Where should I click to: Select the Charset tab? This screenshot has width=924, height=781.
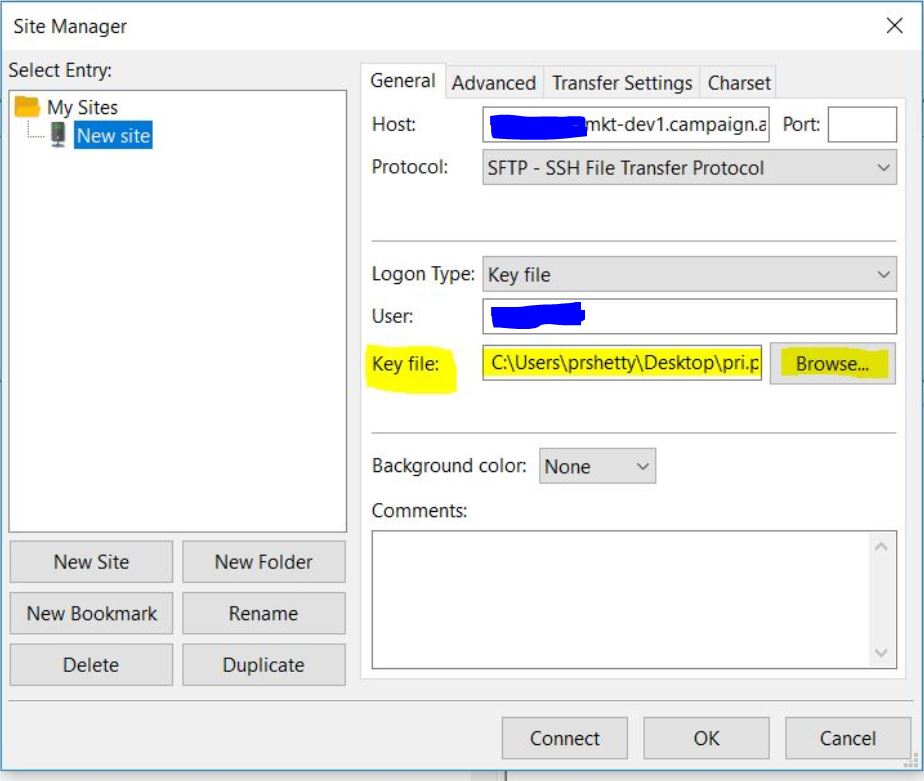coord(739,83)
